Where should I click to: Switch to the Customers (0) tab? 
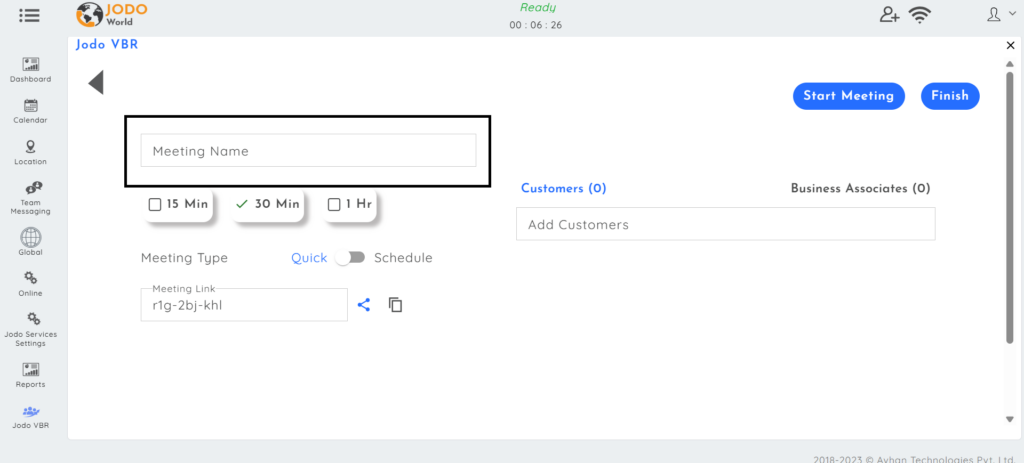point(564,188)
